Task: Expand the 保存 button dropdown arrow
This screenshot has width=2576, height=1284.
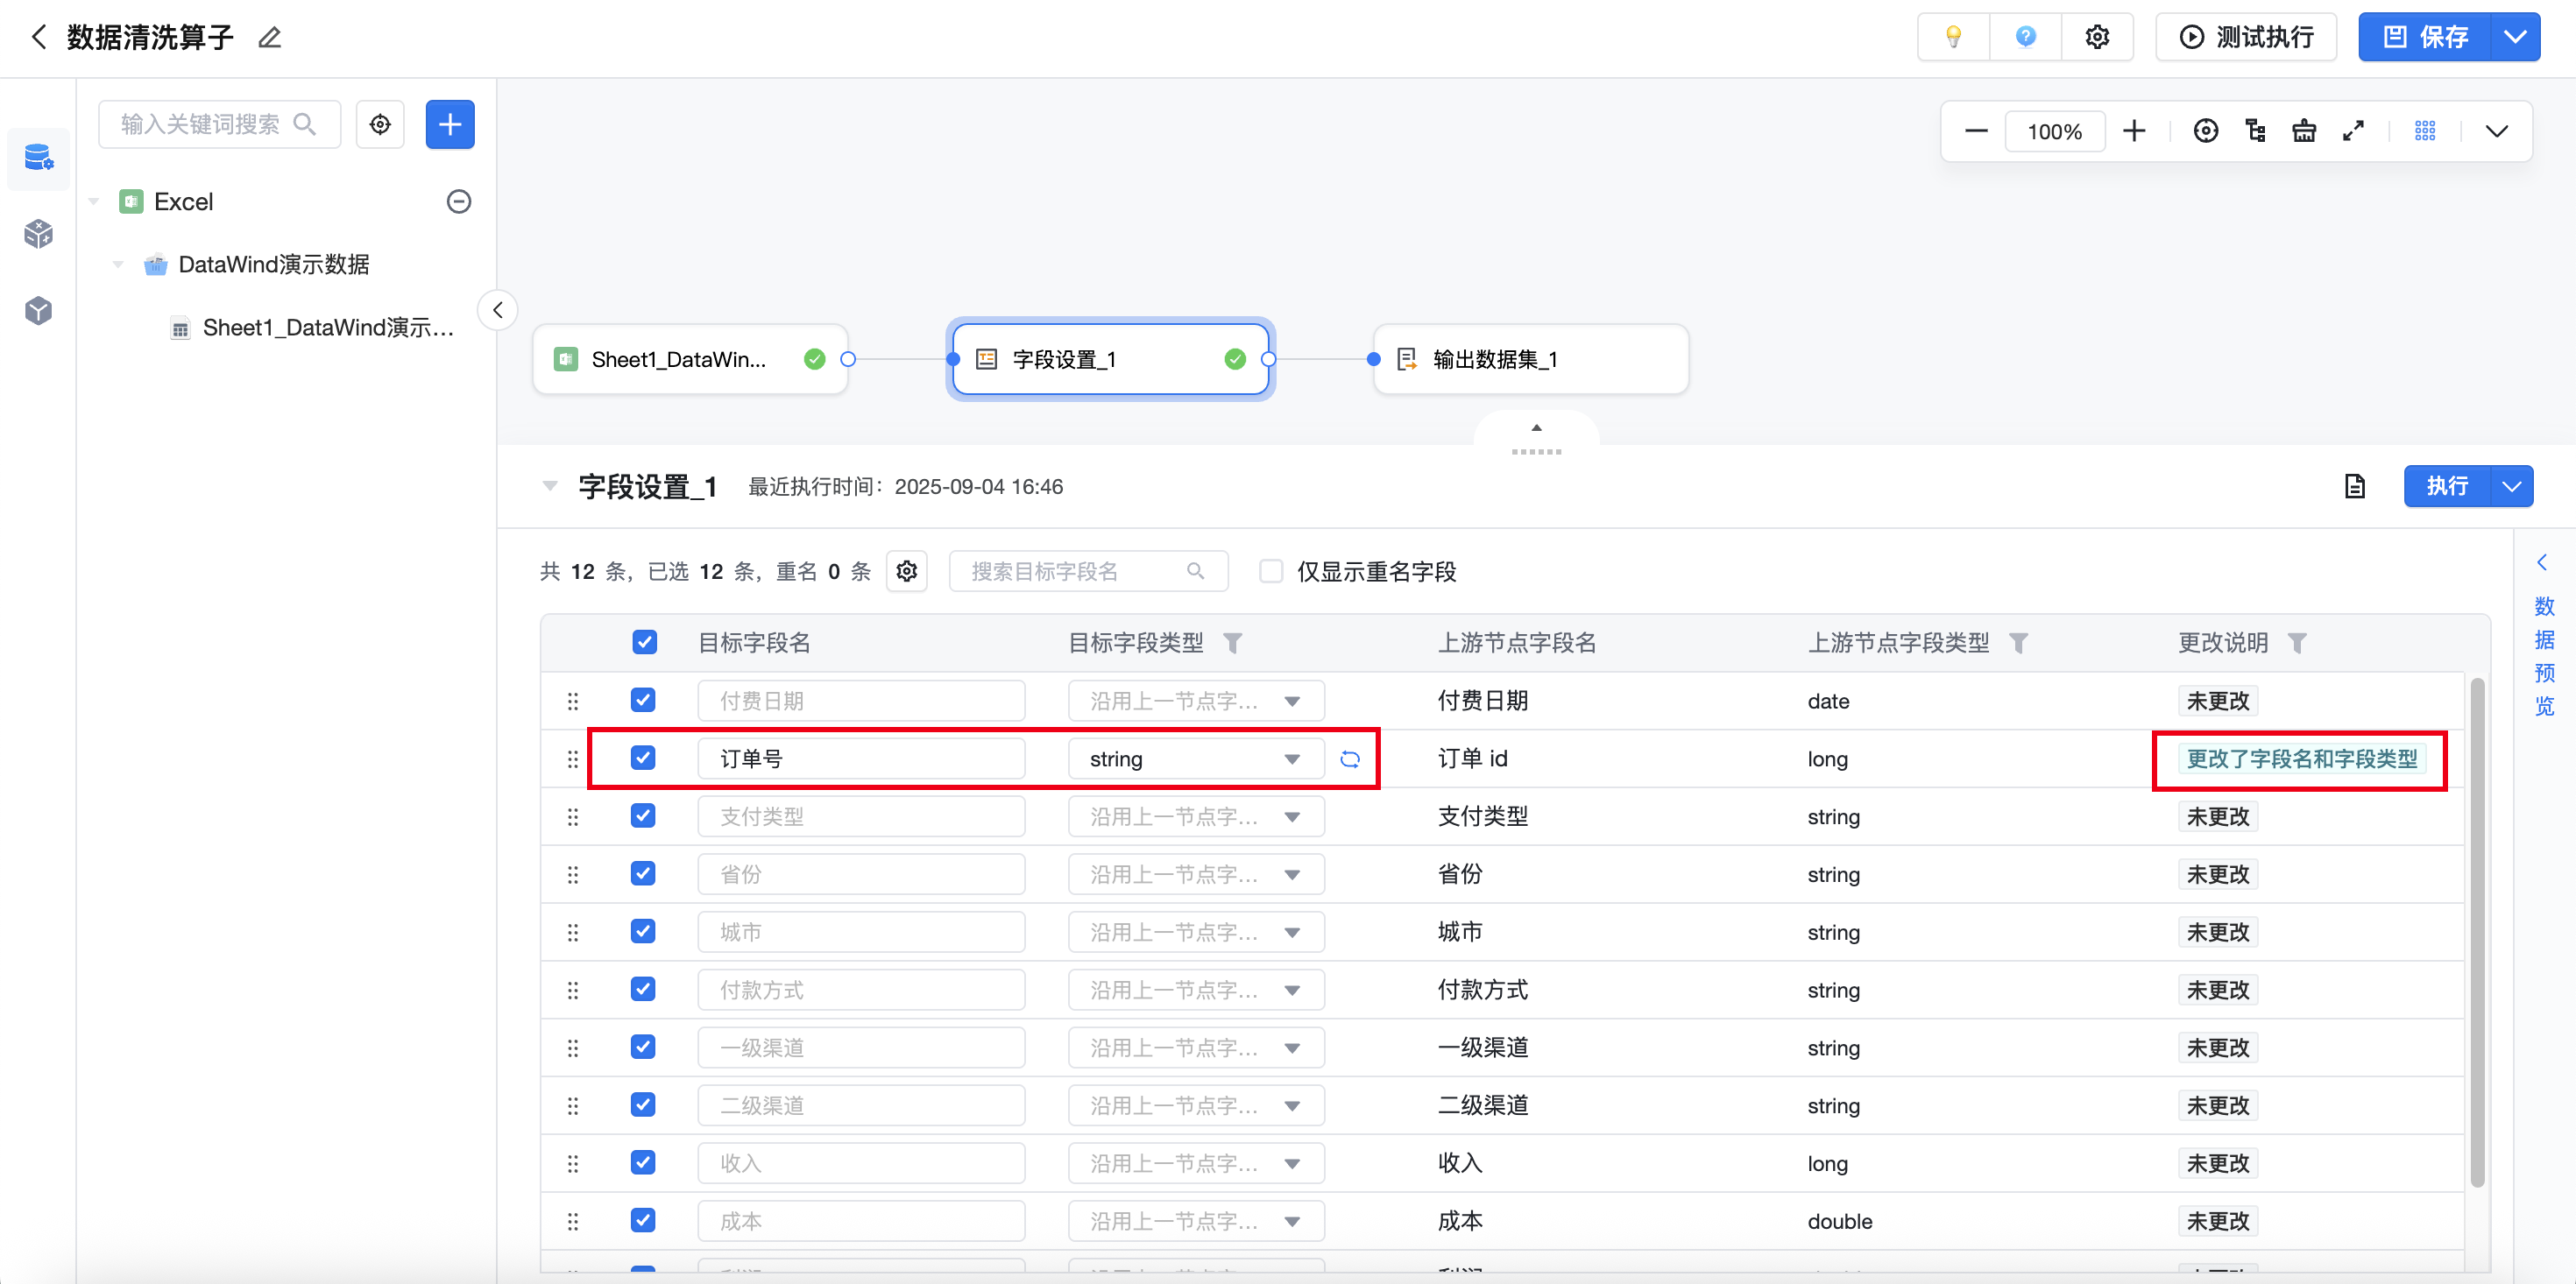Action: (x=2514, y=37)
